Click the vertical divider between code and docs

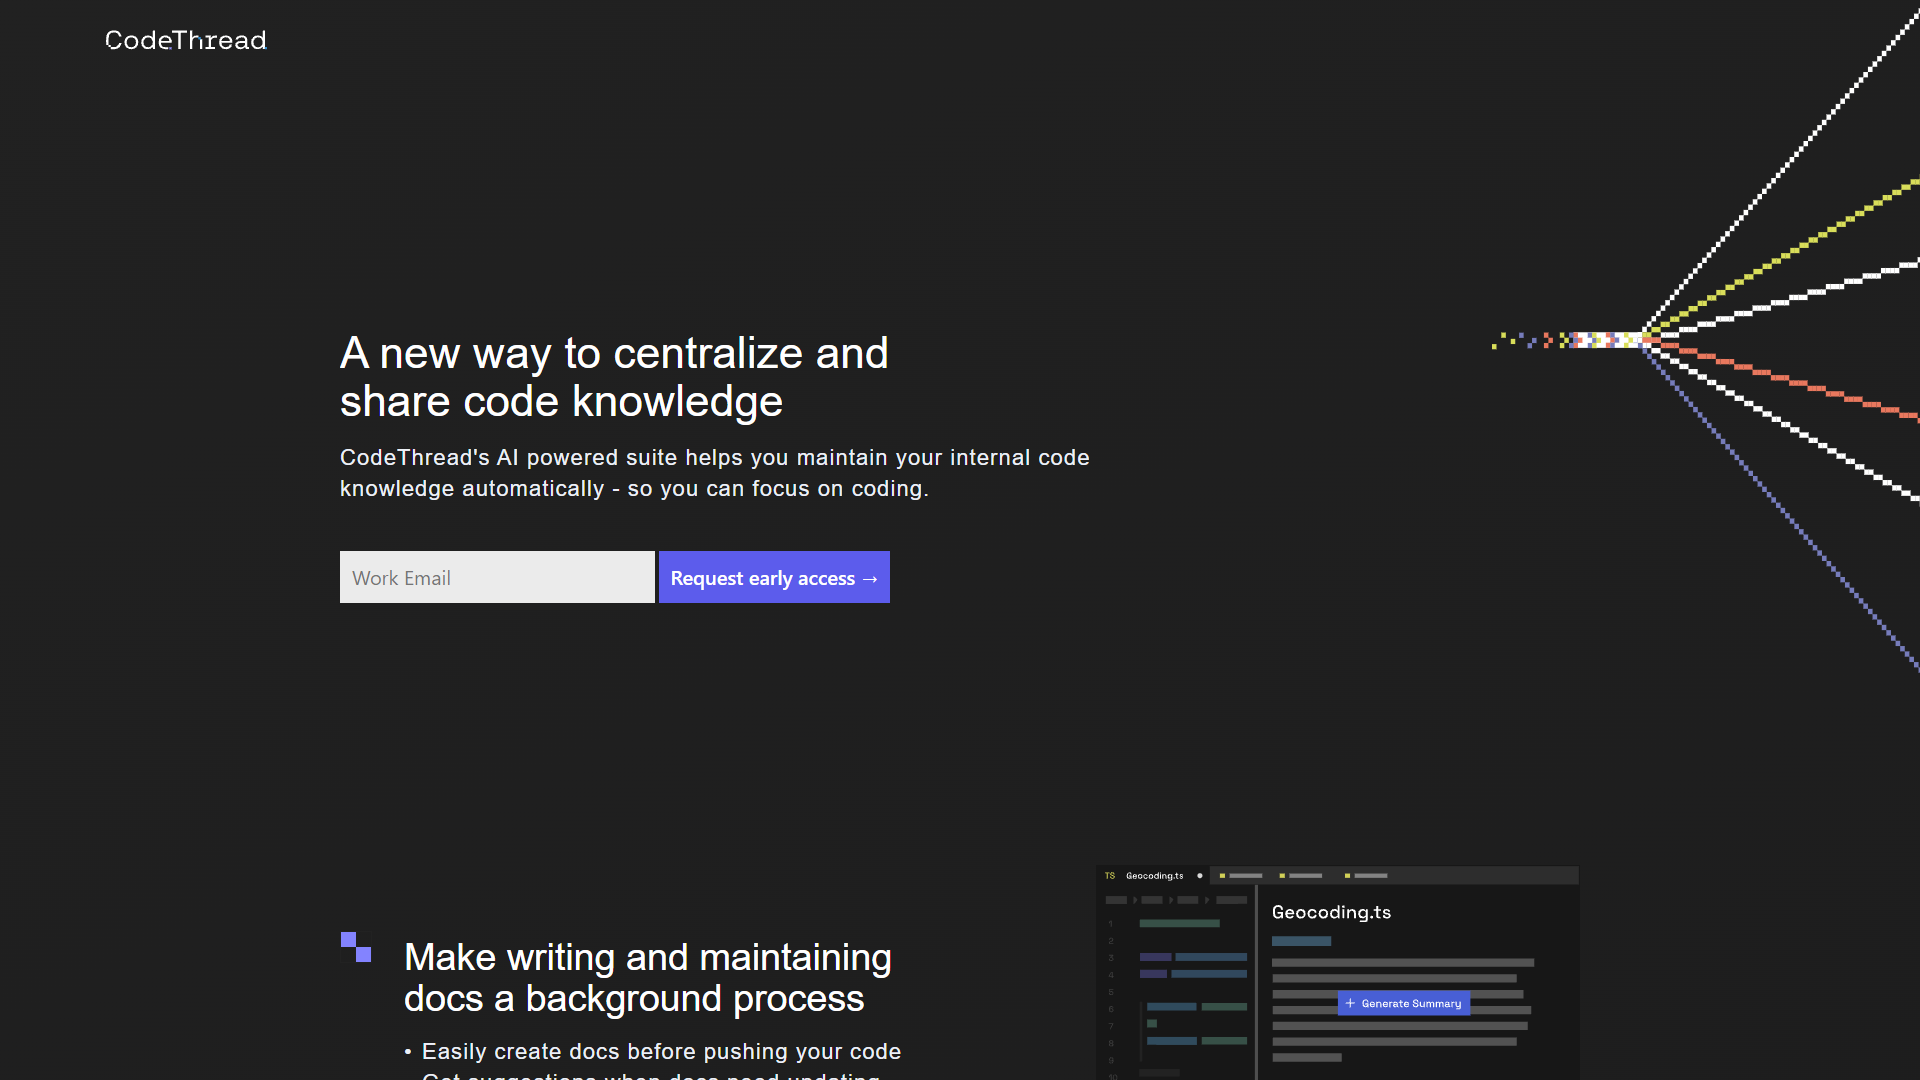pyautogui.click(x=1257, y=982)
